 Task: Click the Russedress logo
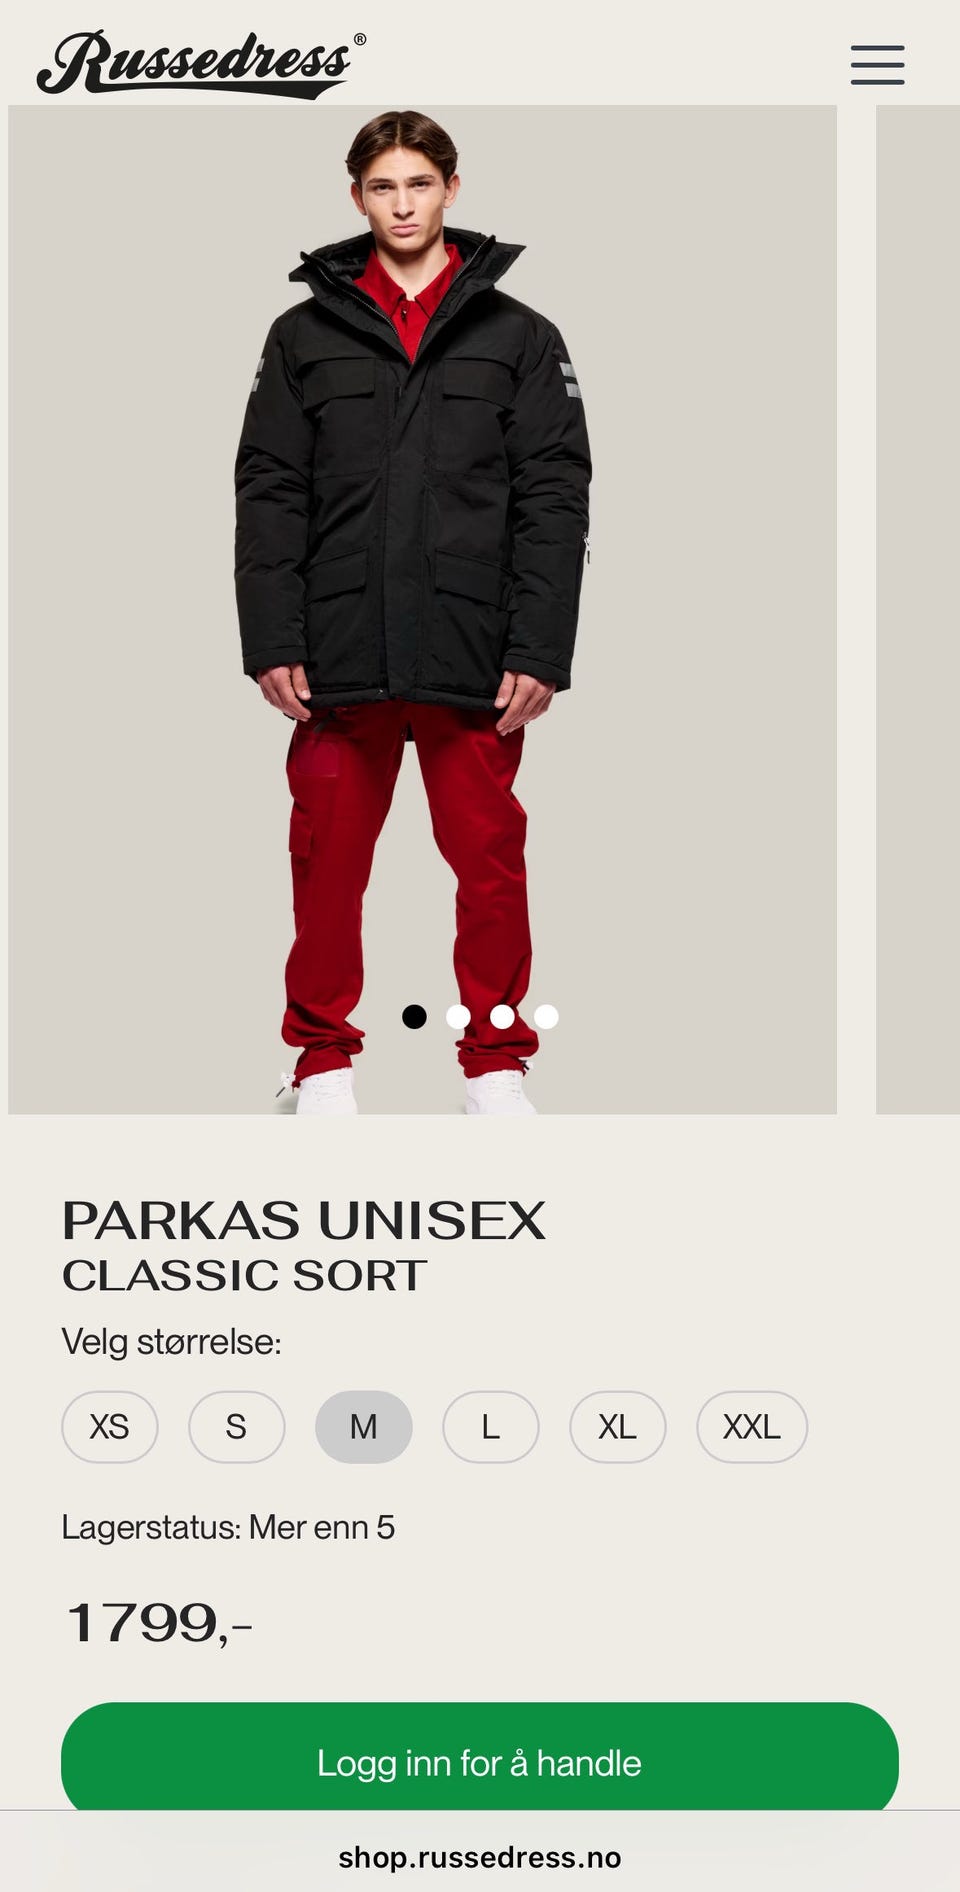201,64
